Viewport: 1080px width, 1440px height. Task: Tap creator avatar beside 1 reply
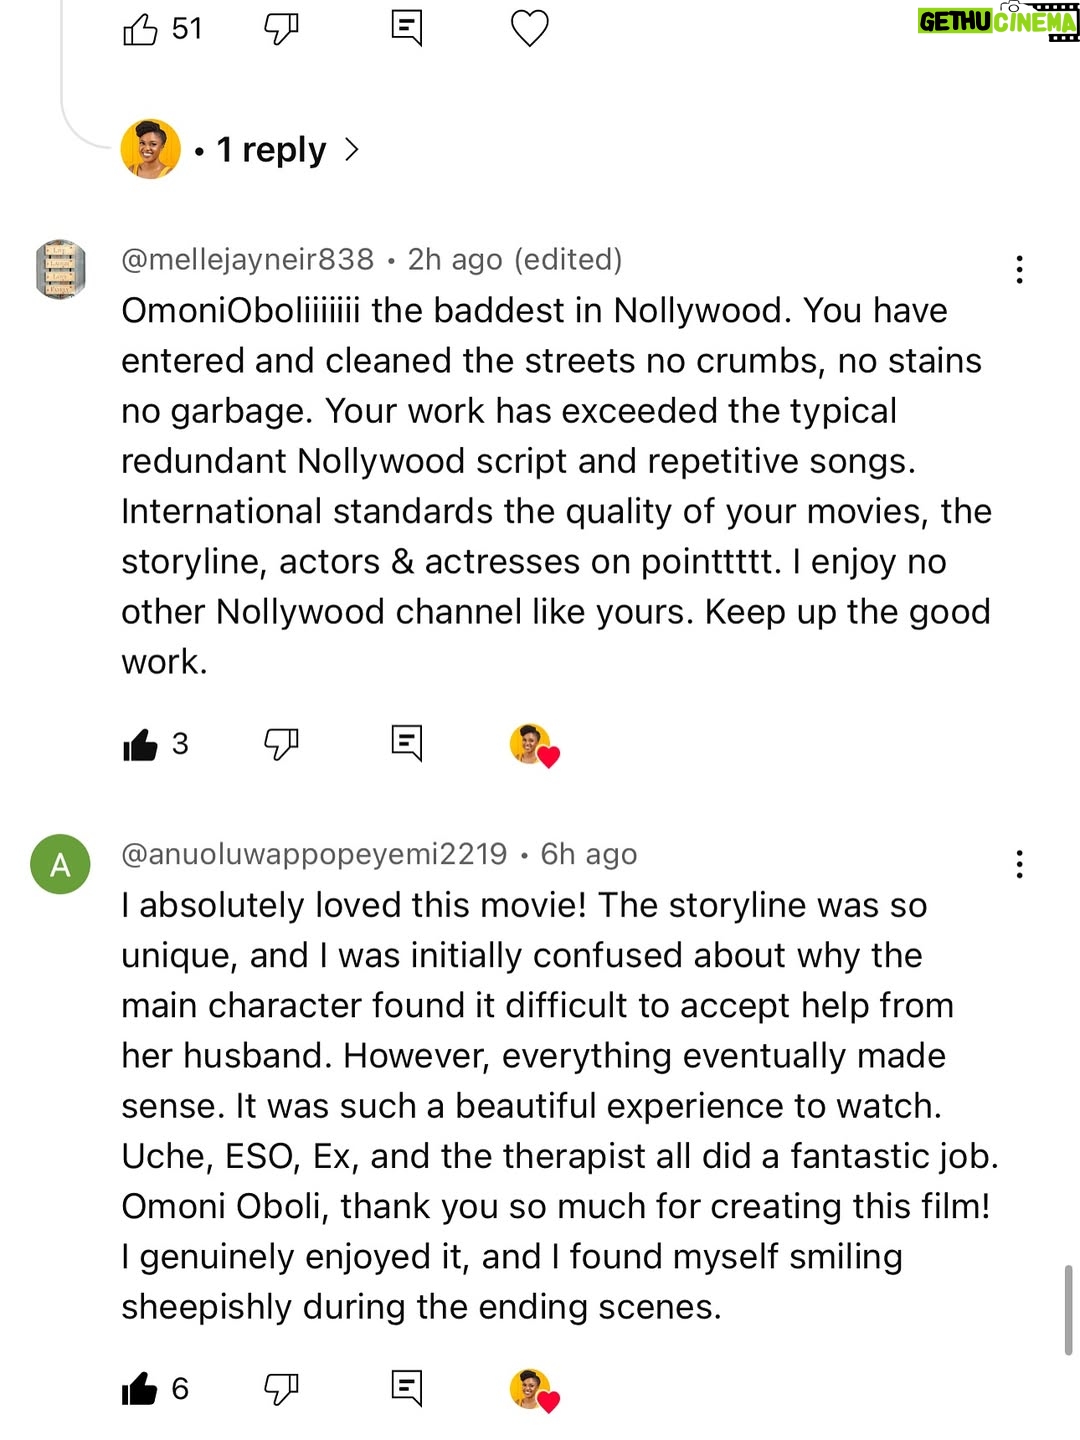(x=150, y=149)
